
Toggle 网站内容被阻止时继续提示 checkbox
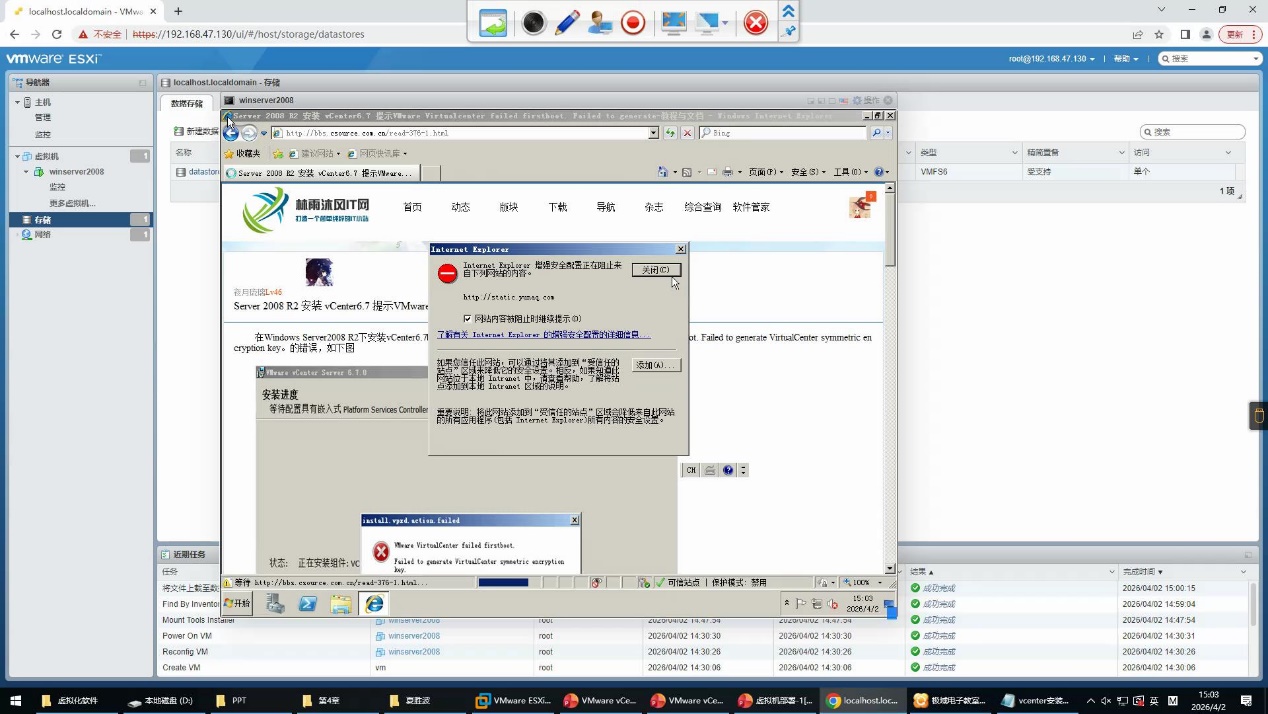pos(467,319)
